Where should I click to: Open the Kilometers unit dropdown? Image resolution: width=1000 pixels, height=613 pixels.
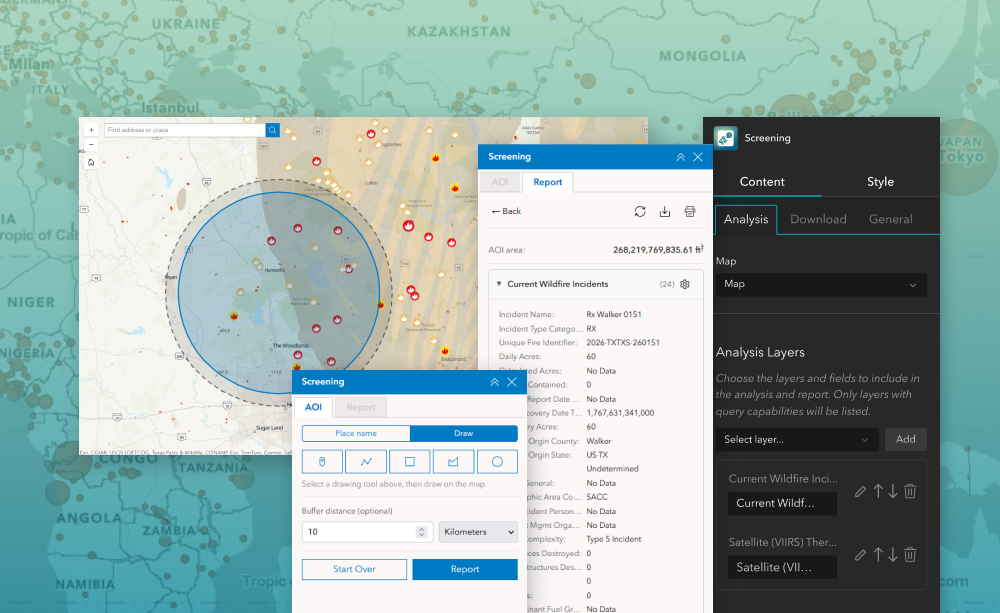[x=478, y=532]
